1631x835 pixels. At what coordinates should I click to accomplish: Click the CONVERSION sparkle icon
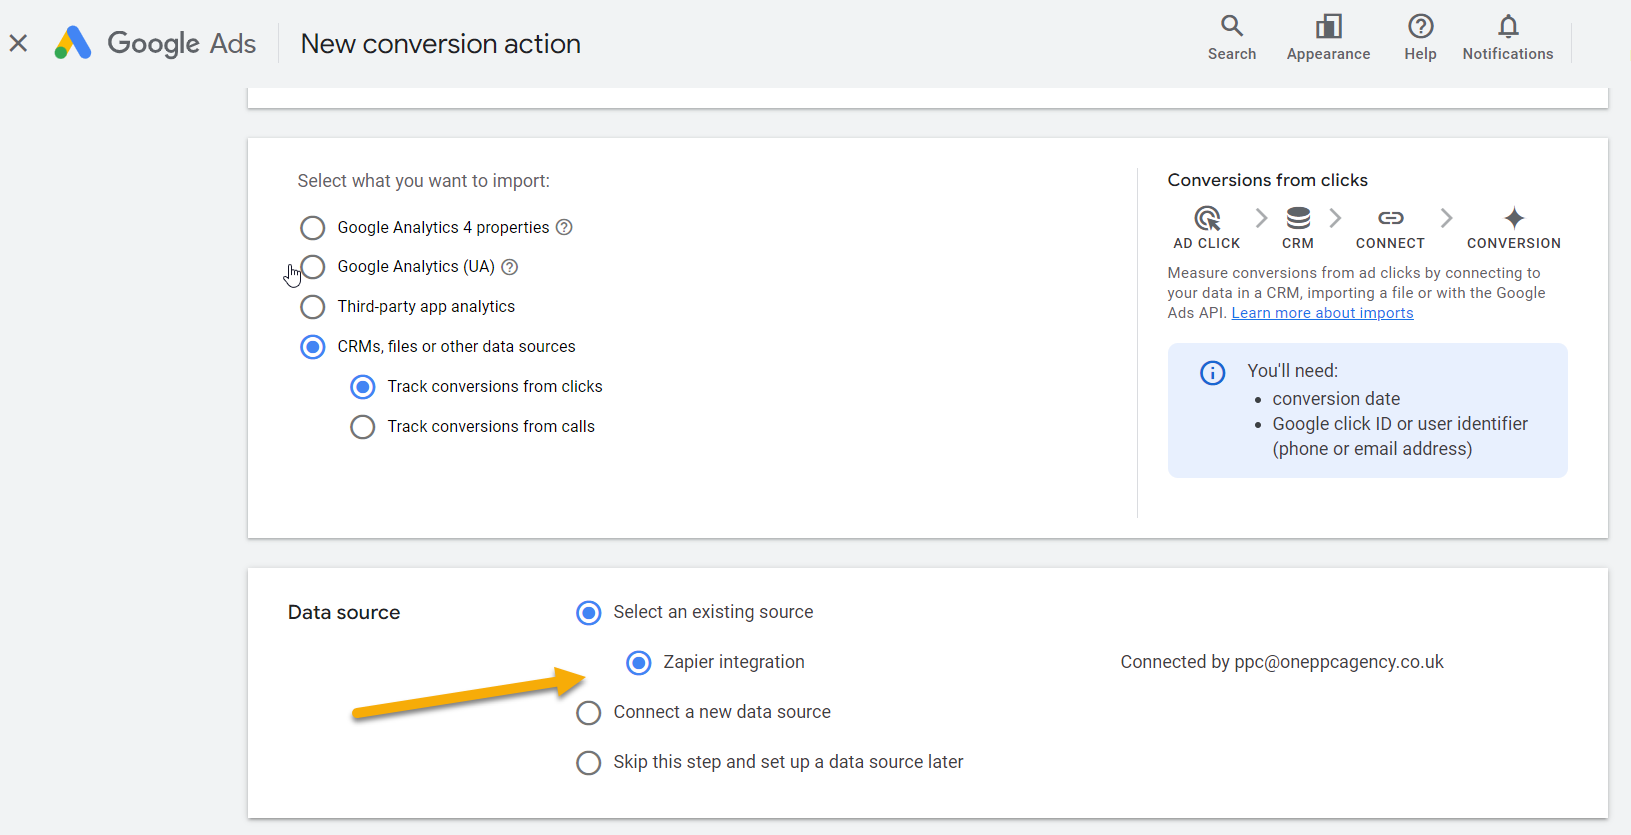coord(1514,218)
